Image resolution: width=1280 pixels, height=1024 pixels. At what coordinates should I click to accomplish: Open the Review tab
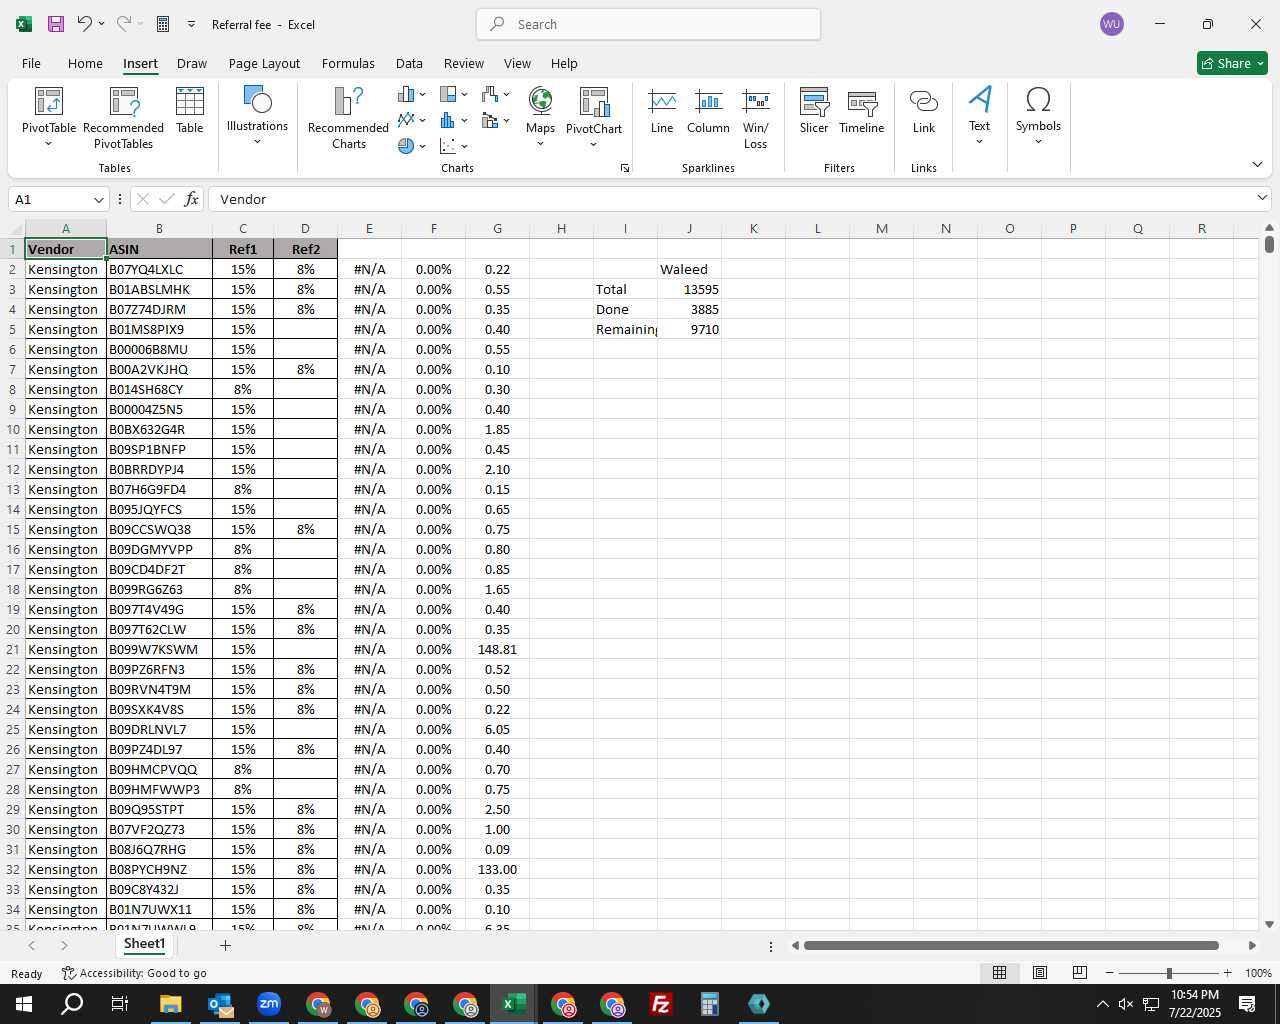coord(464,63)
